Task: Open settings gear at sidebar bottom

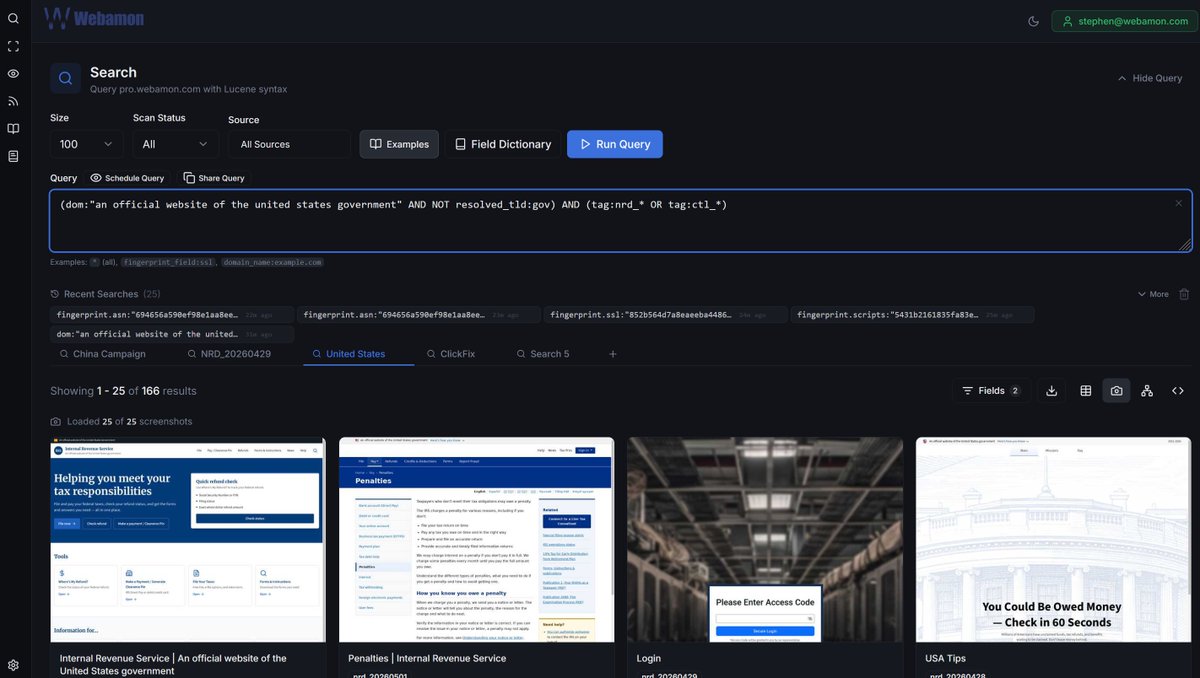Action: 13,665
